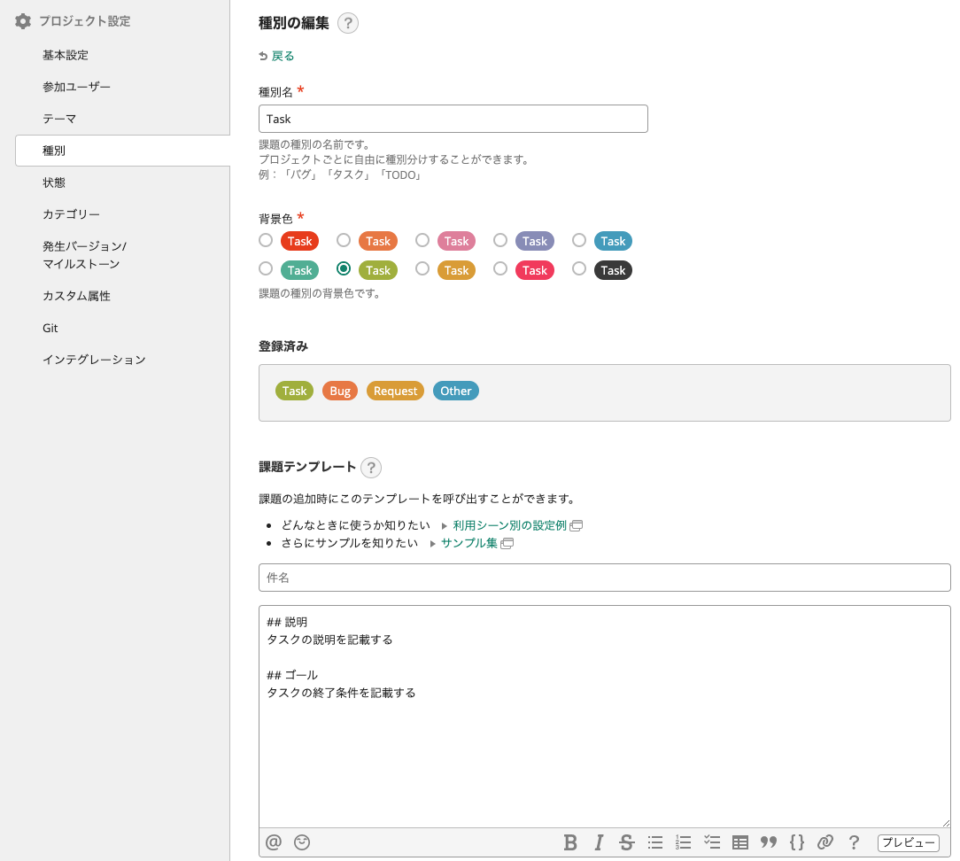
Task: Choose the purple Task background color
Action: 500,241
